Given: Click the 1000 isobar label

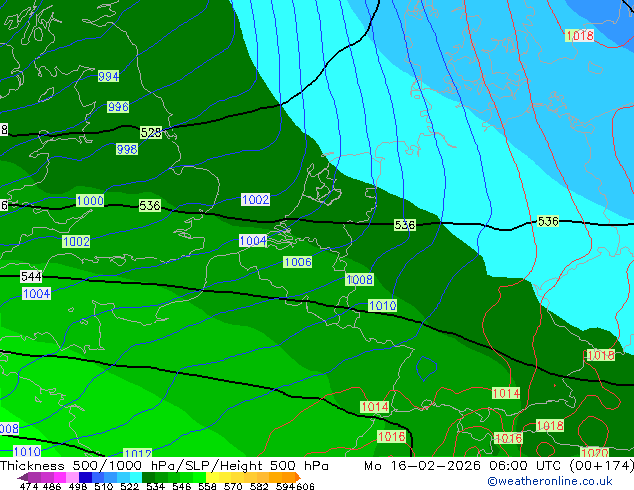Looking at the screenshot, I should 90,201.
